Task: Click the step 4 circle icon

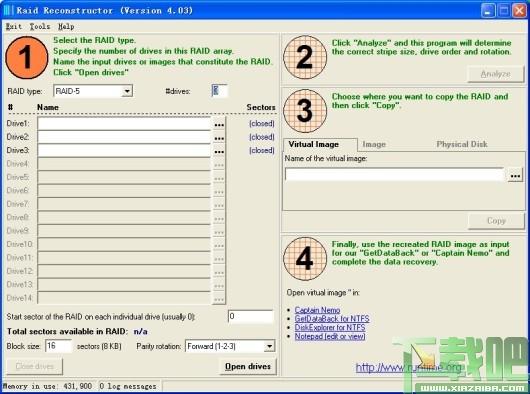Action: (305, 259)
